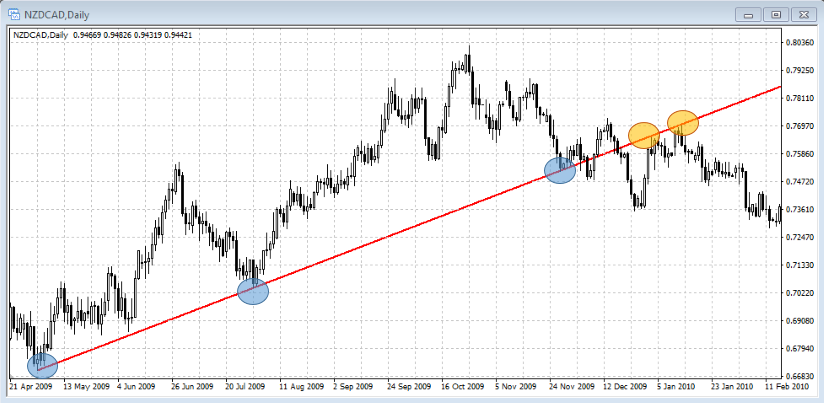Select the left orange ellipse marker
The image size is (824, 404).
(644, 134)
